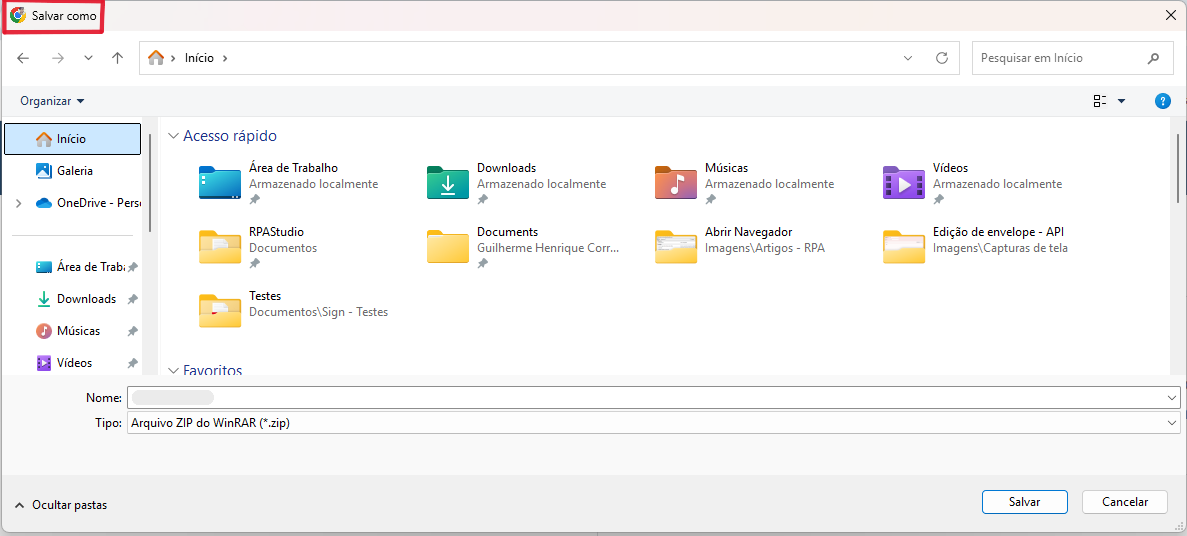Viewport: 1187px width, 536px height.
Task: Open the help question mark icon
Action: coord(1162,101)
